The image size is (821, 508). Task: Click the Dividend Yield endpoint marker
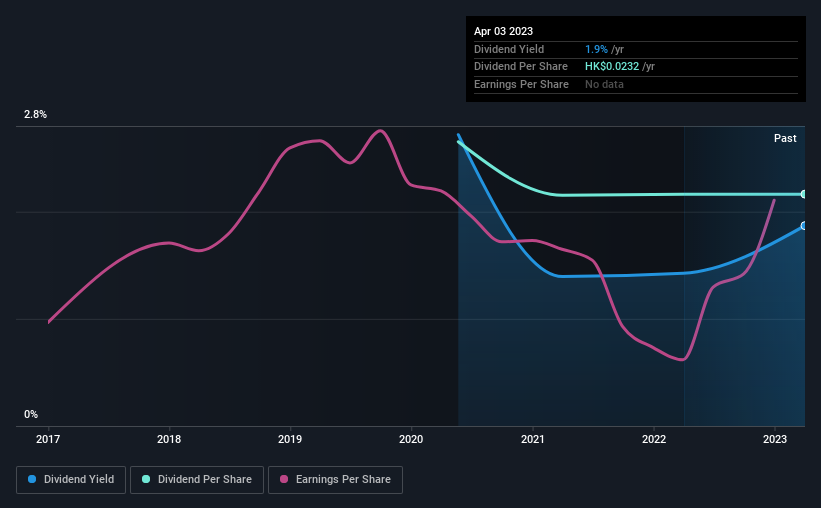click(804, 226)
